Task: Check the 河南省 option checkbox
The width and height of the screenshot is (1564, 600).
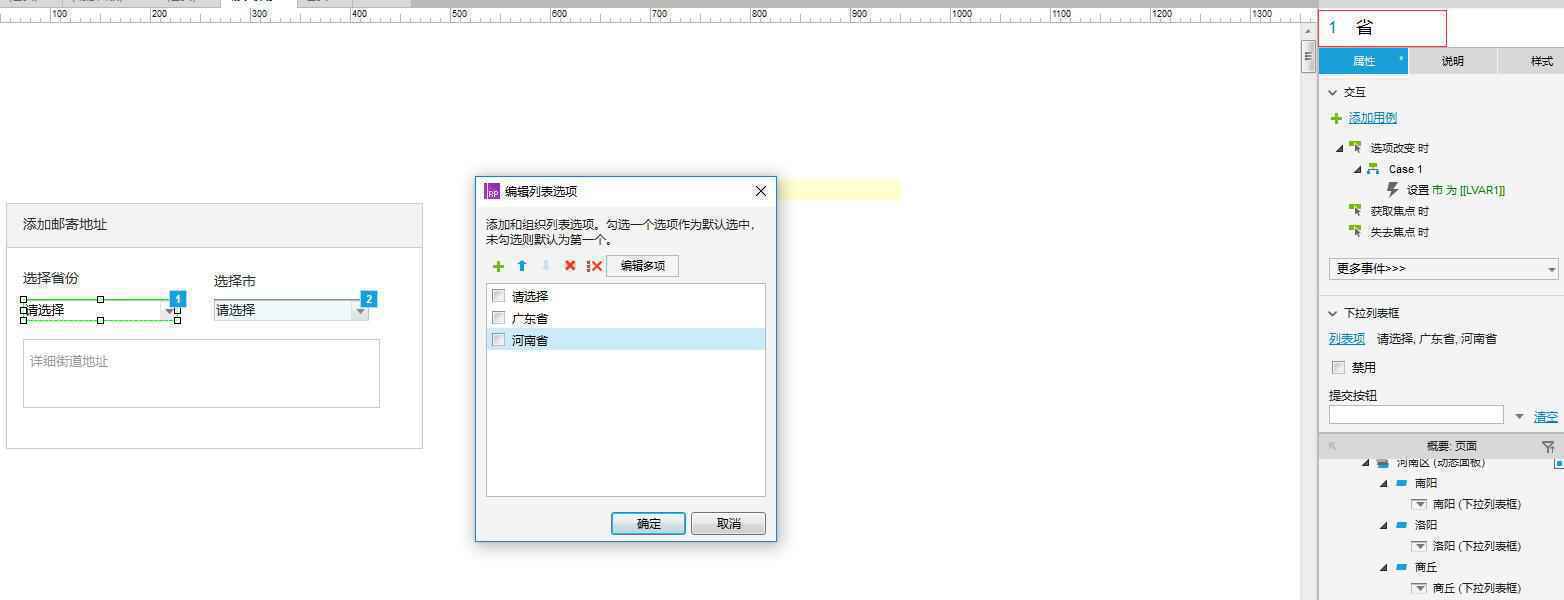Action: pos(498,340)
